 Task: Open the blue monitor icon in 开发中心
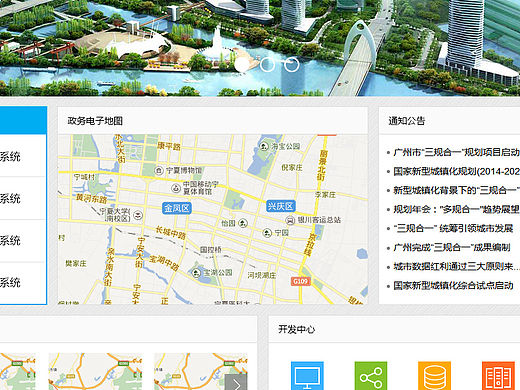(307, 376)
